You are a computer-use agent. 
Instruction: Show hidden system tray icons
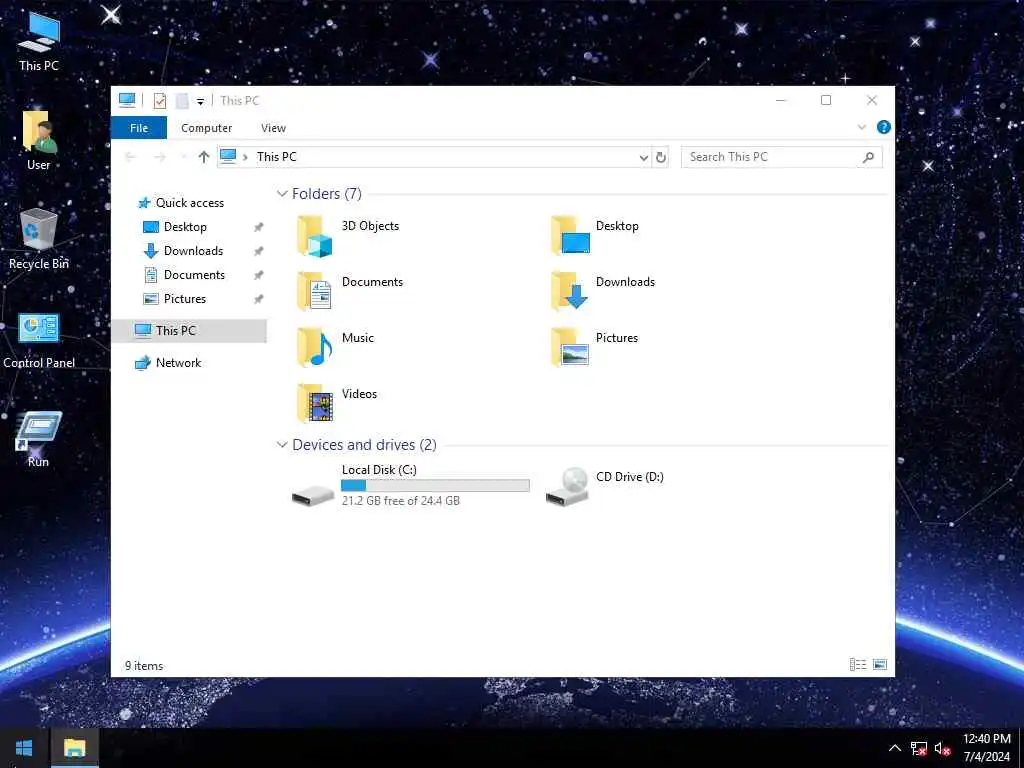coord(895,748)
